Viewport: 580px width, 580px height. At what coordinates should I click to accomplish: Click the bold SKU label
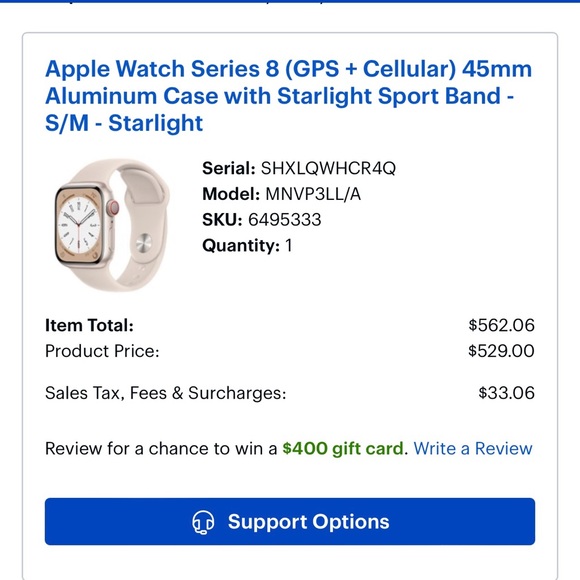click(222, 220)
